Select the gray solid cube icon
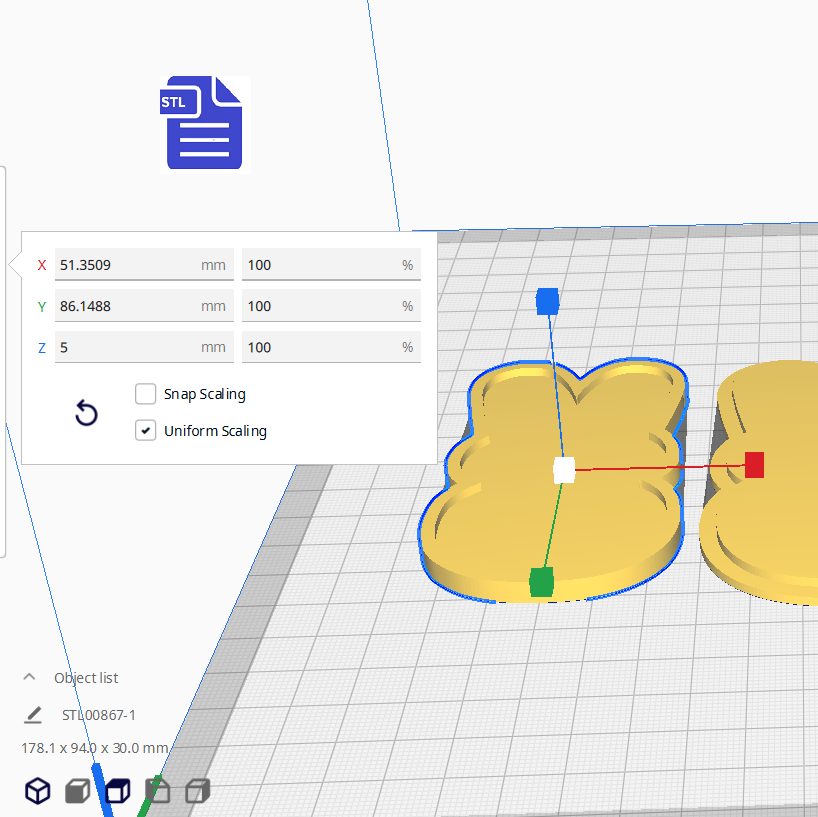Image resolution: width=818 pixels, height=817 pixels. [77, 790]
